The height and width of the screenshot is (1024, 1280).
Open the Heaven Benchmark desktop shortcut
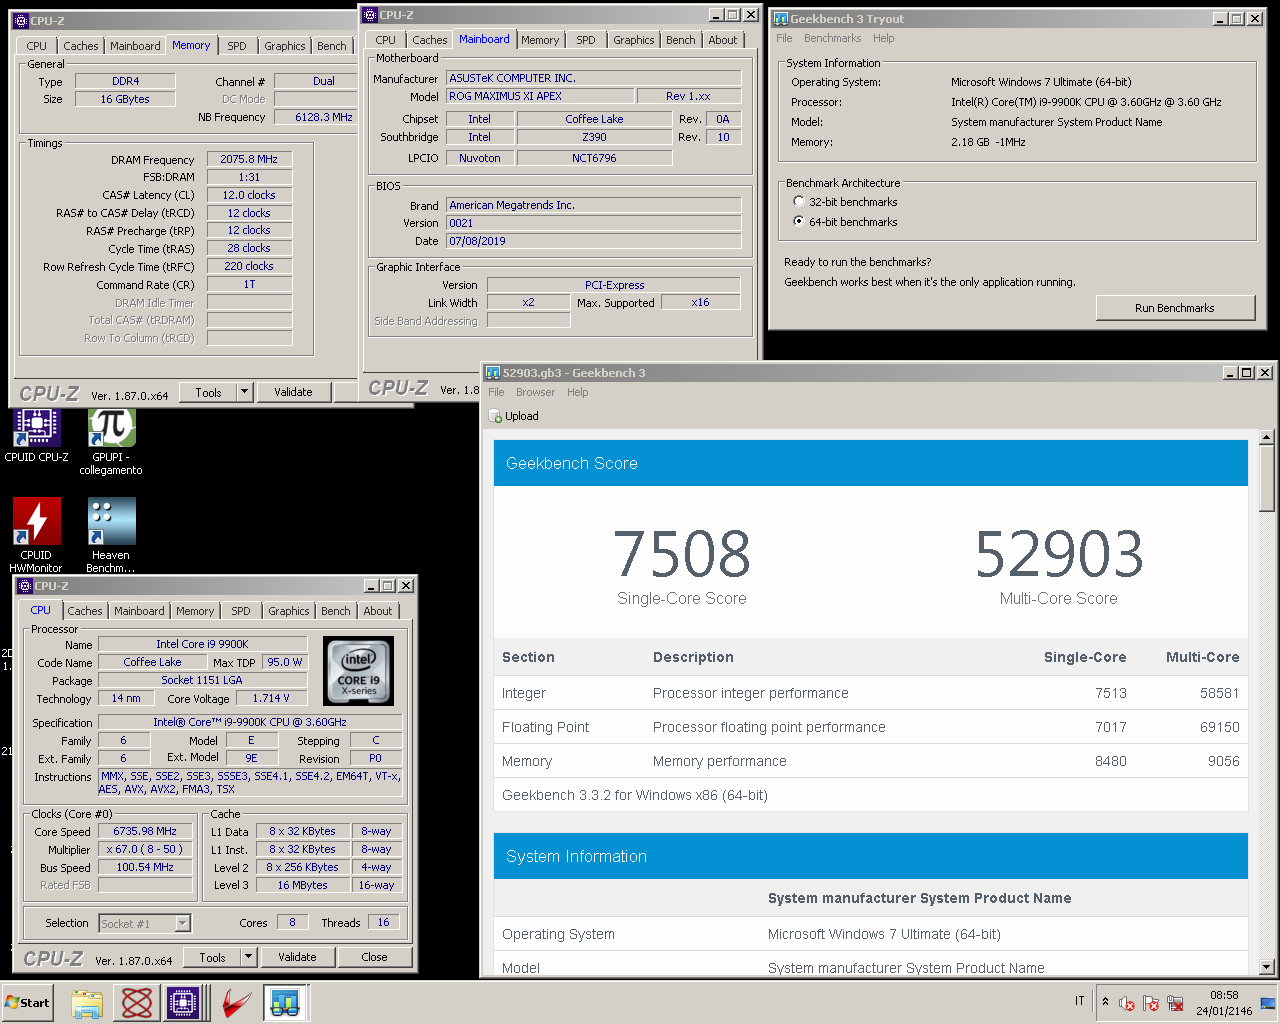(111, 535)
